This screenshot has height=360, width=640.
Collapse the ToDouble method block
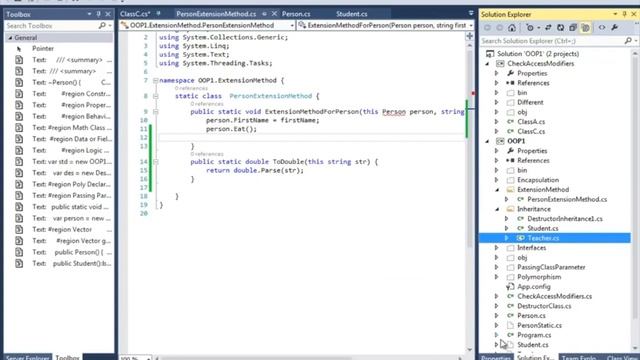[156, 162]
